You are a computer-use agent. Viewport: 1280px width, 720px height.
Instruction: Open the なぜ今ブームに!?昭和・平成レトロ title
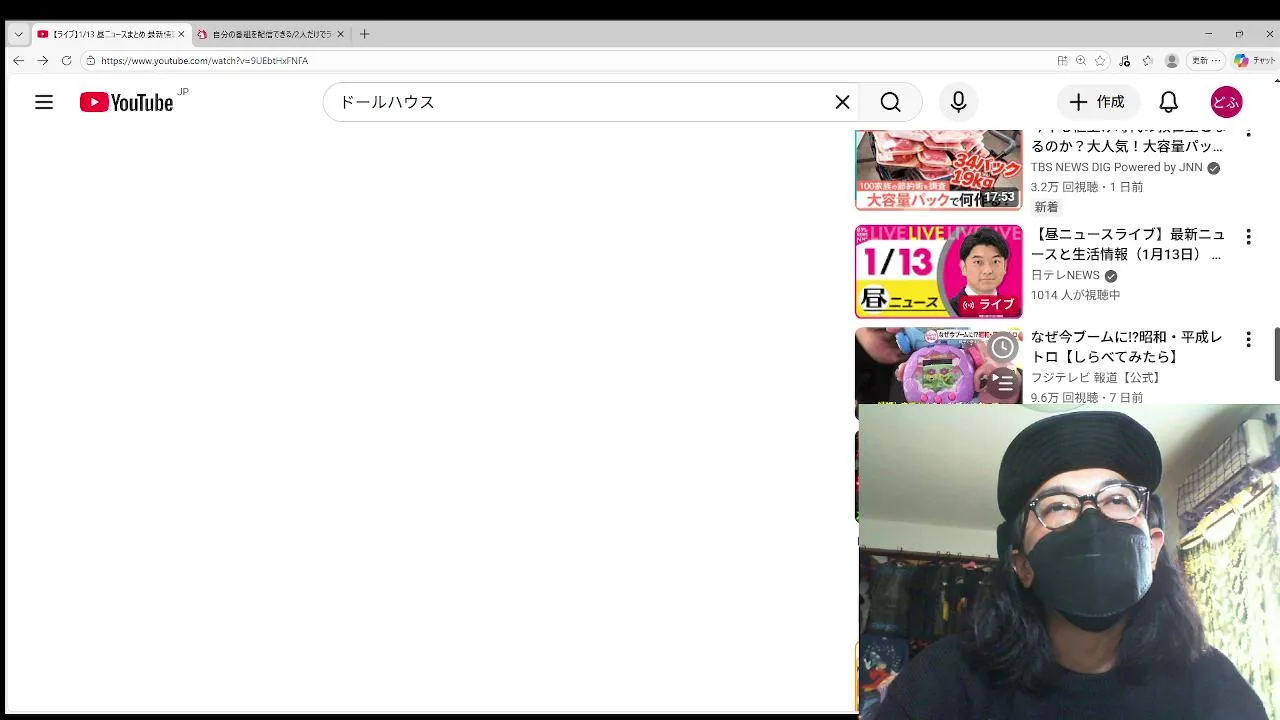[1127, 347]
